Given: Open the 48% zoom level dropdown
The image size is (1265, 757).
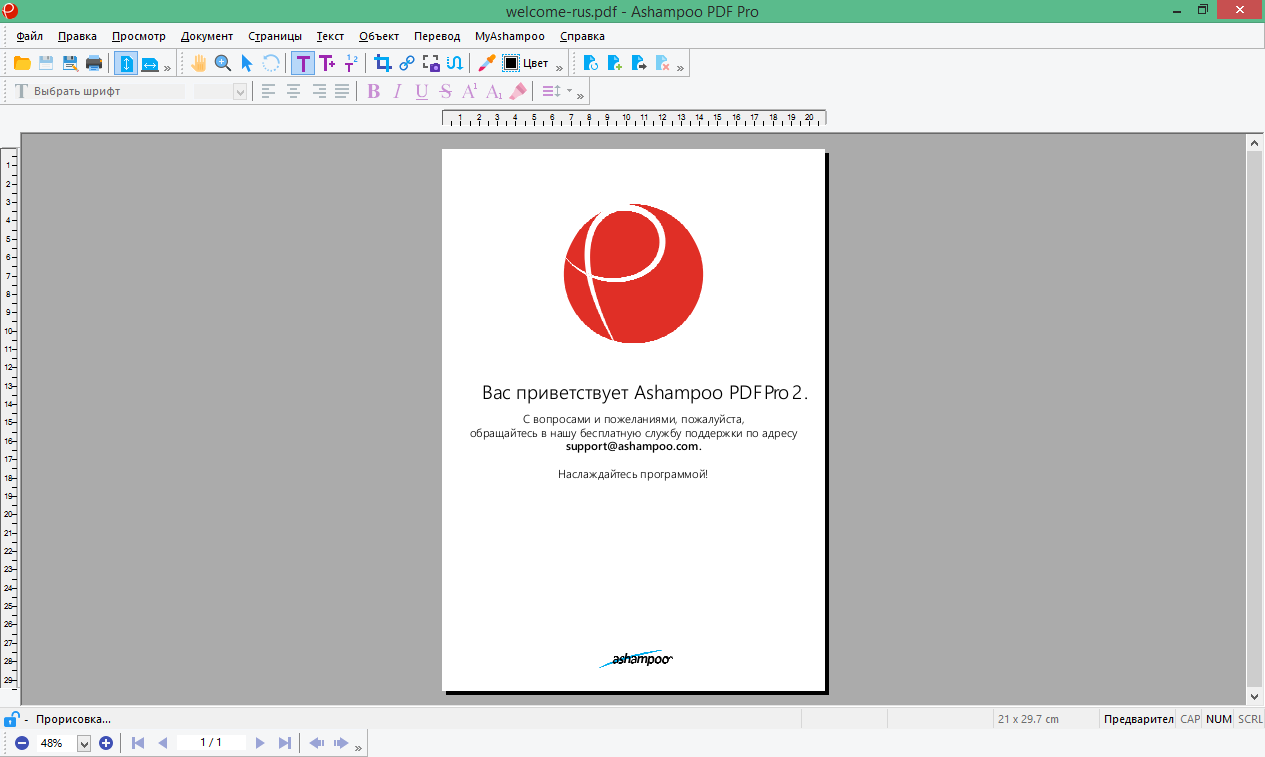Looking at the screenshot, I should 83,743.
